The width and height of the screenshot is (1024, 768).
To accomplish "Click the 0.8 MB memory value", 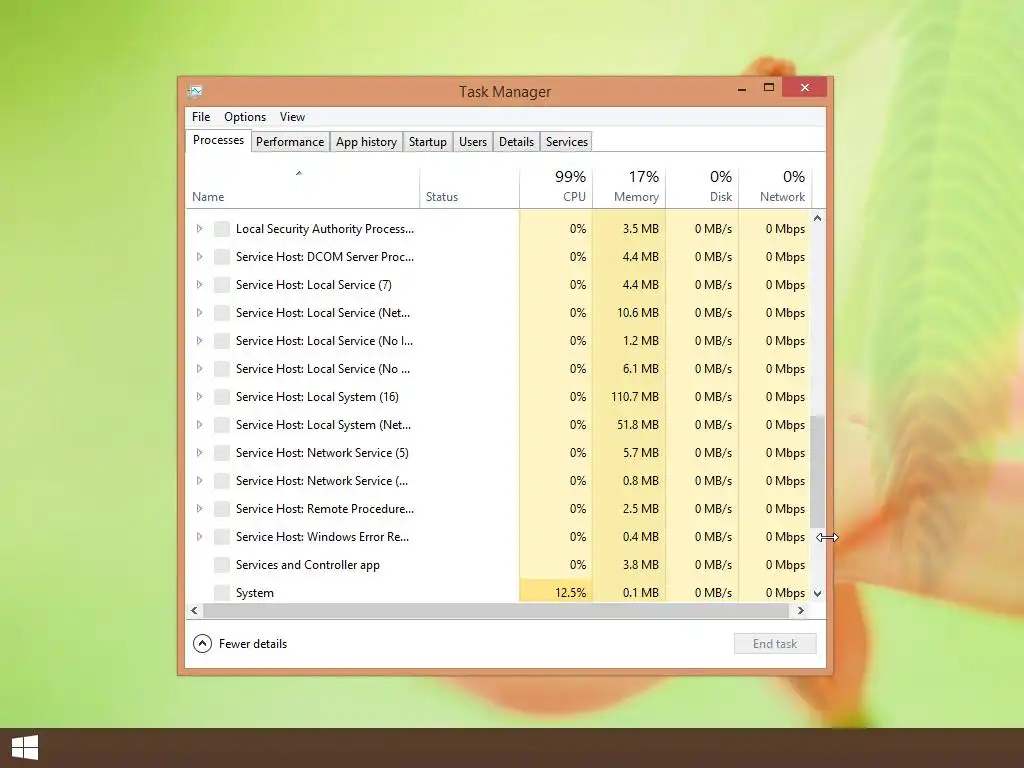I will click(641, 481).
